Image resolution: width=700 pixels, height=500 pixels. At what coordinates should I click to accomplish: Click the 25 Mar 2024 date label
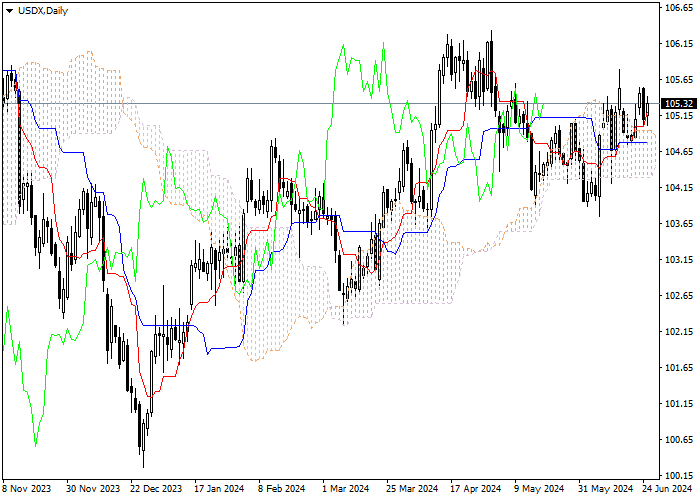(412, 489)
